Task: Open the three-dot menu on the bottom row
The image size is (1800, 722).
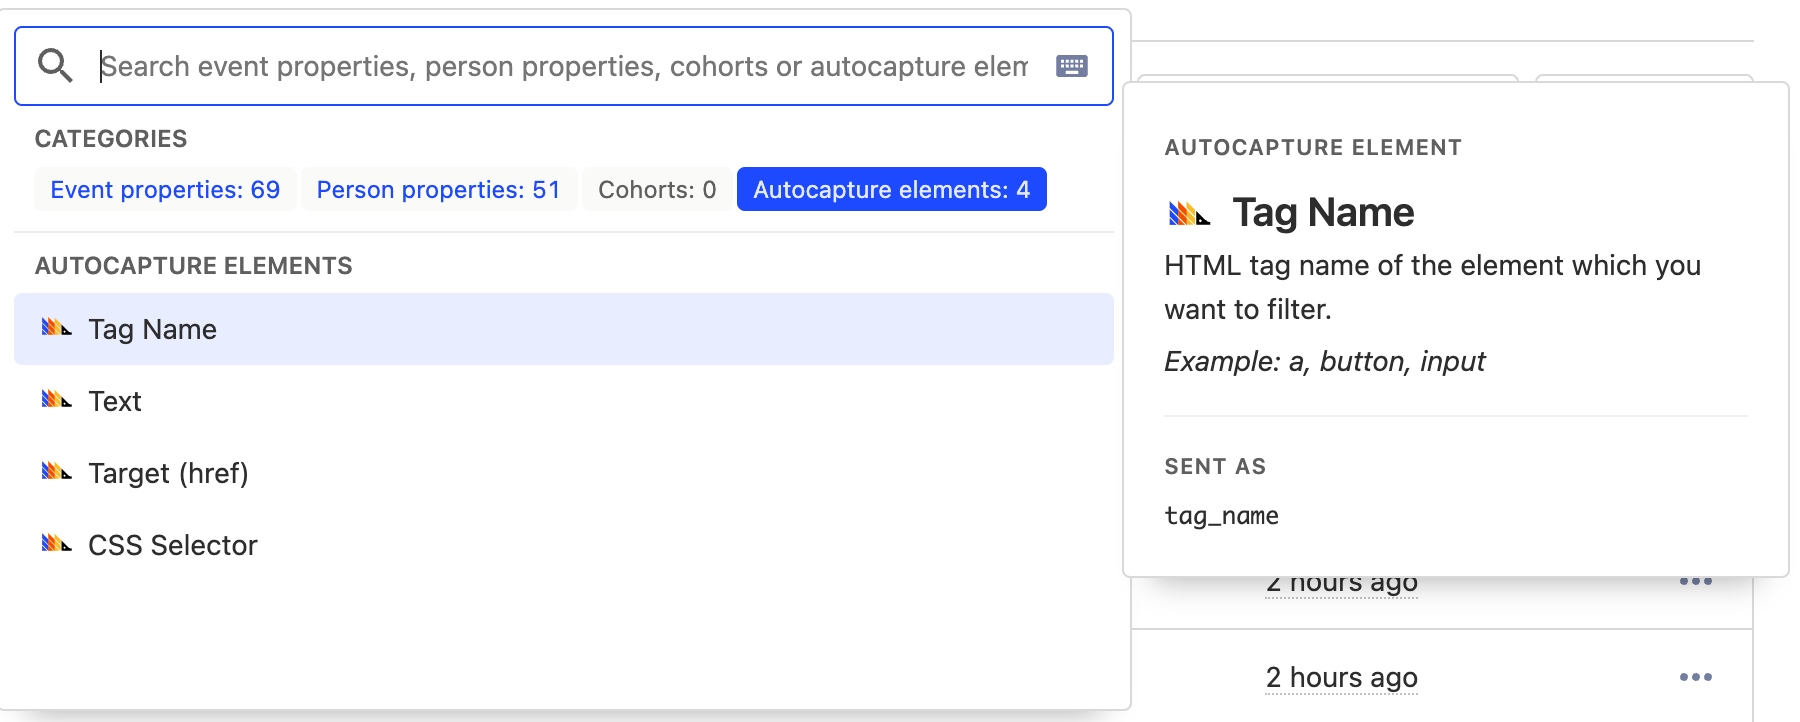Action: click(x=1695, y=677)
